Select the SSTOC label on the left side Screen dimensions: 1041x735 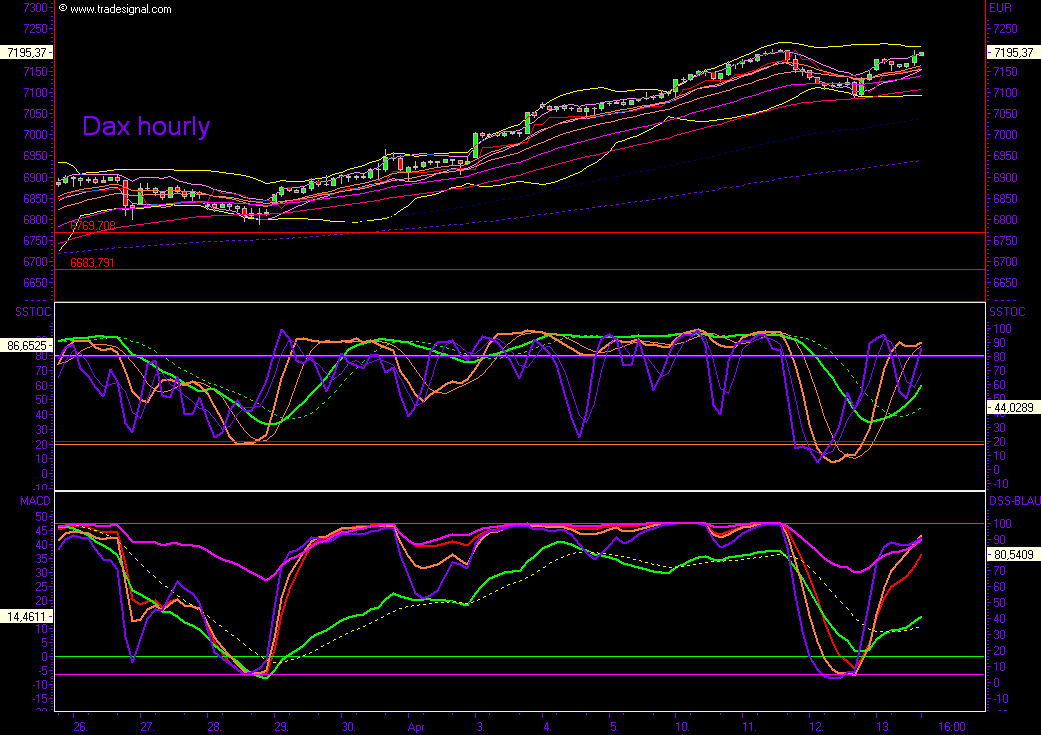click(x=35, y=311)
